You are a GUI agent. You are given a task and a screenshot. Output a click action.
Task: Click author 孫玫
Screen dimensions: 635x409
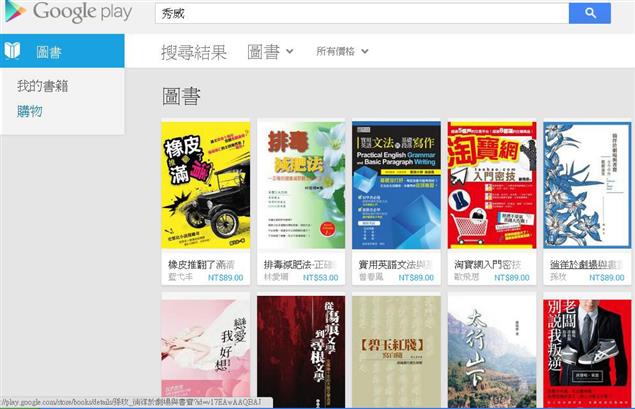point(558,277)
